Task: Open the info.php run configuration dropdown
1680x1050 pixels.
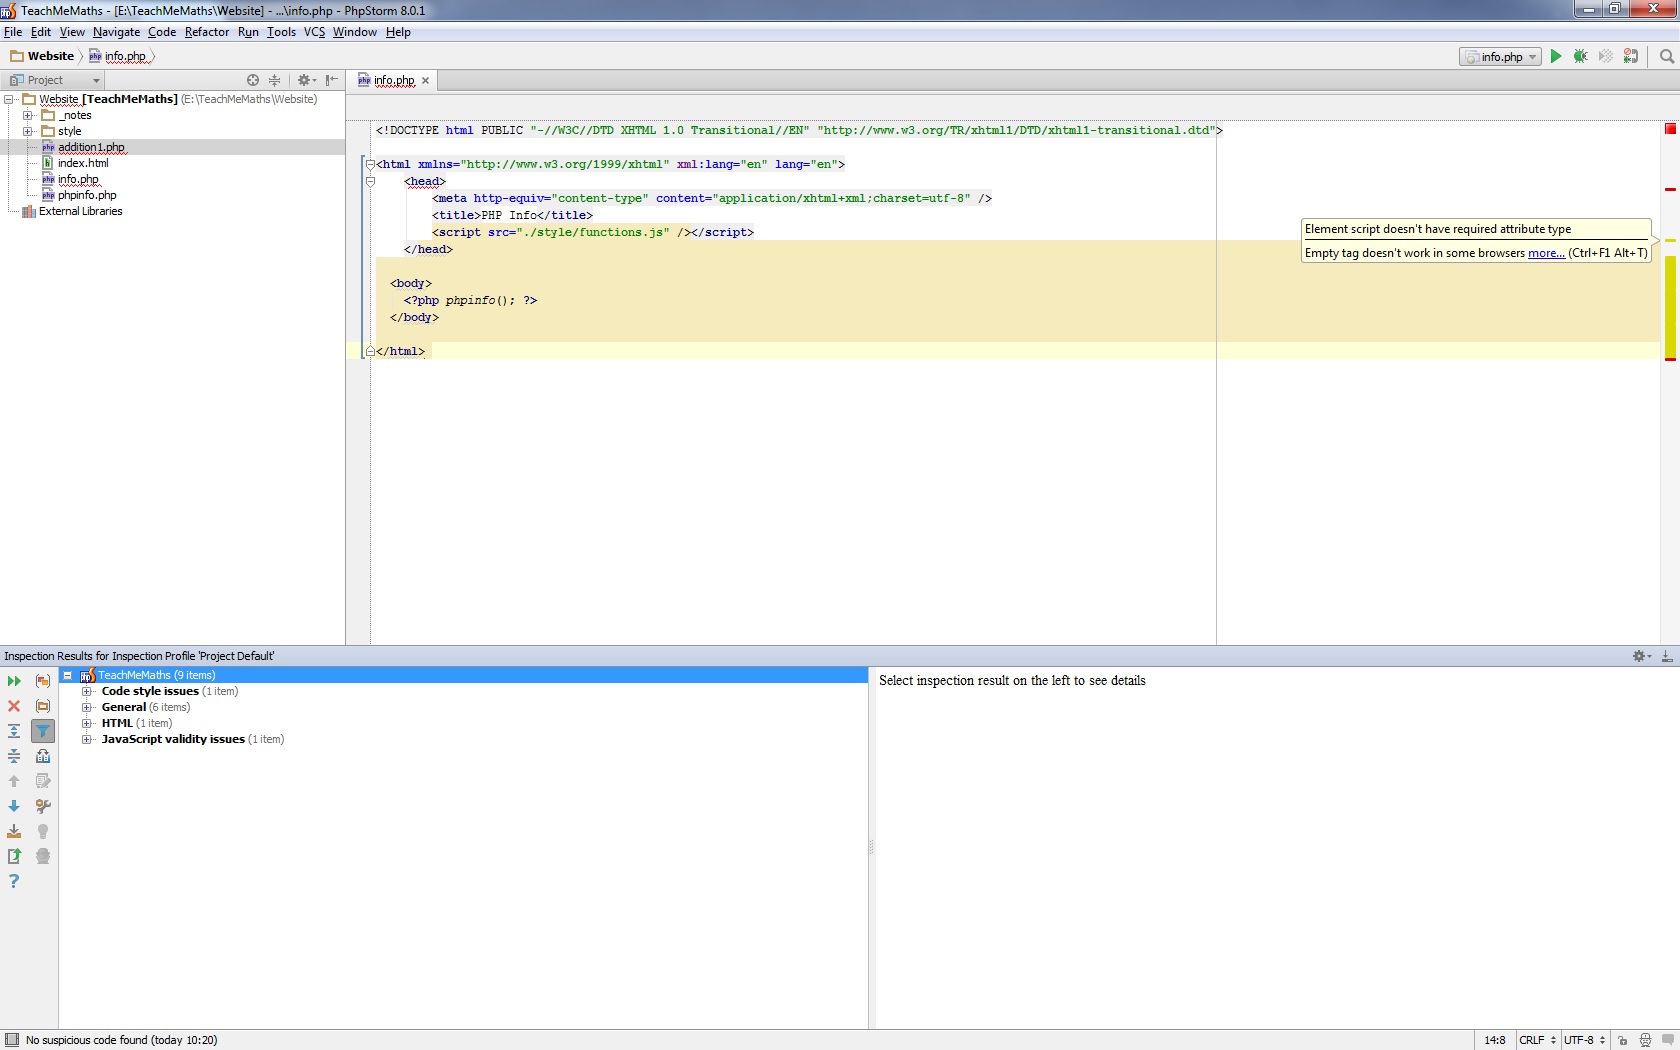Action: click(1500, 57)
